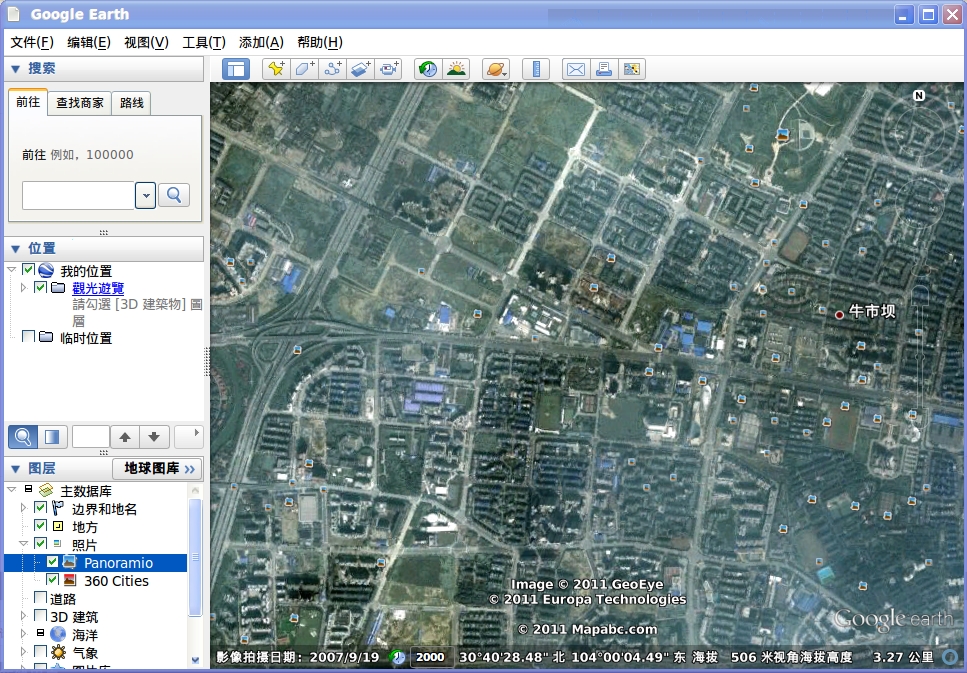Viewport: 967px width, 673px height.
Task: Open the 牛市坝 place marker
Action: click(x=839, y=315)
